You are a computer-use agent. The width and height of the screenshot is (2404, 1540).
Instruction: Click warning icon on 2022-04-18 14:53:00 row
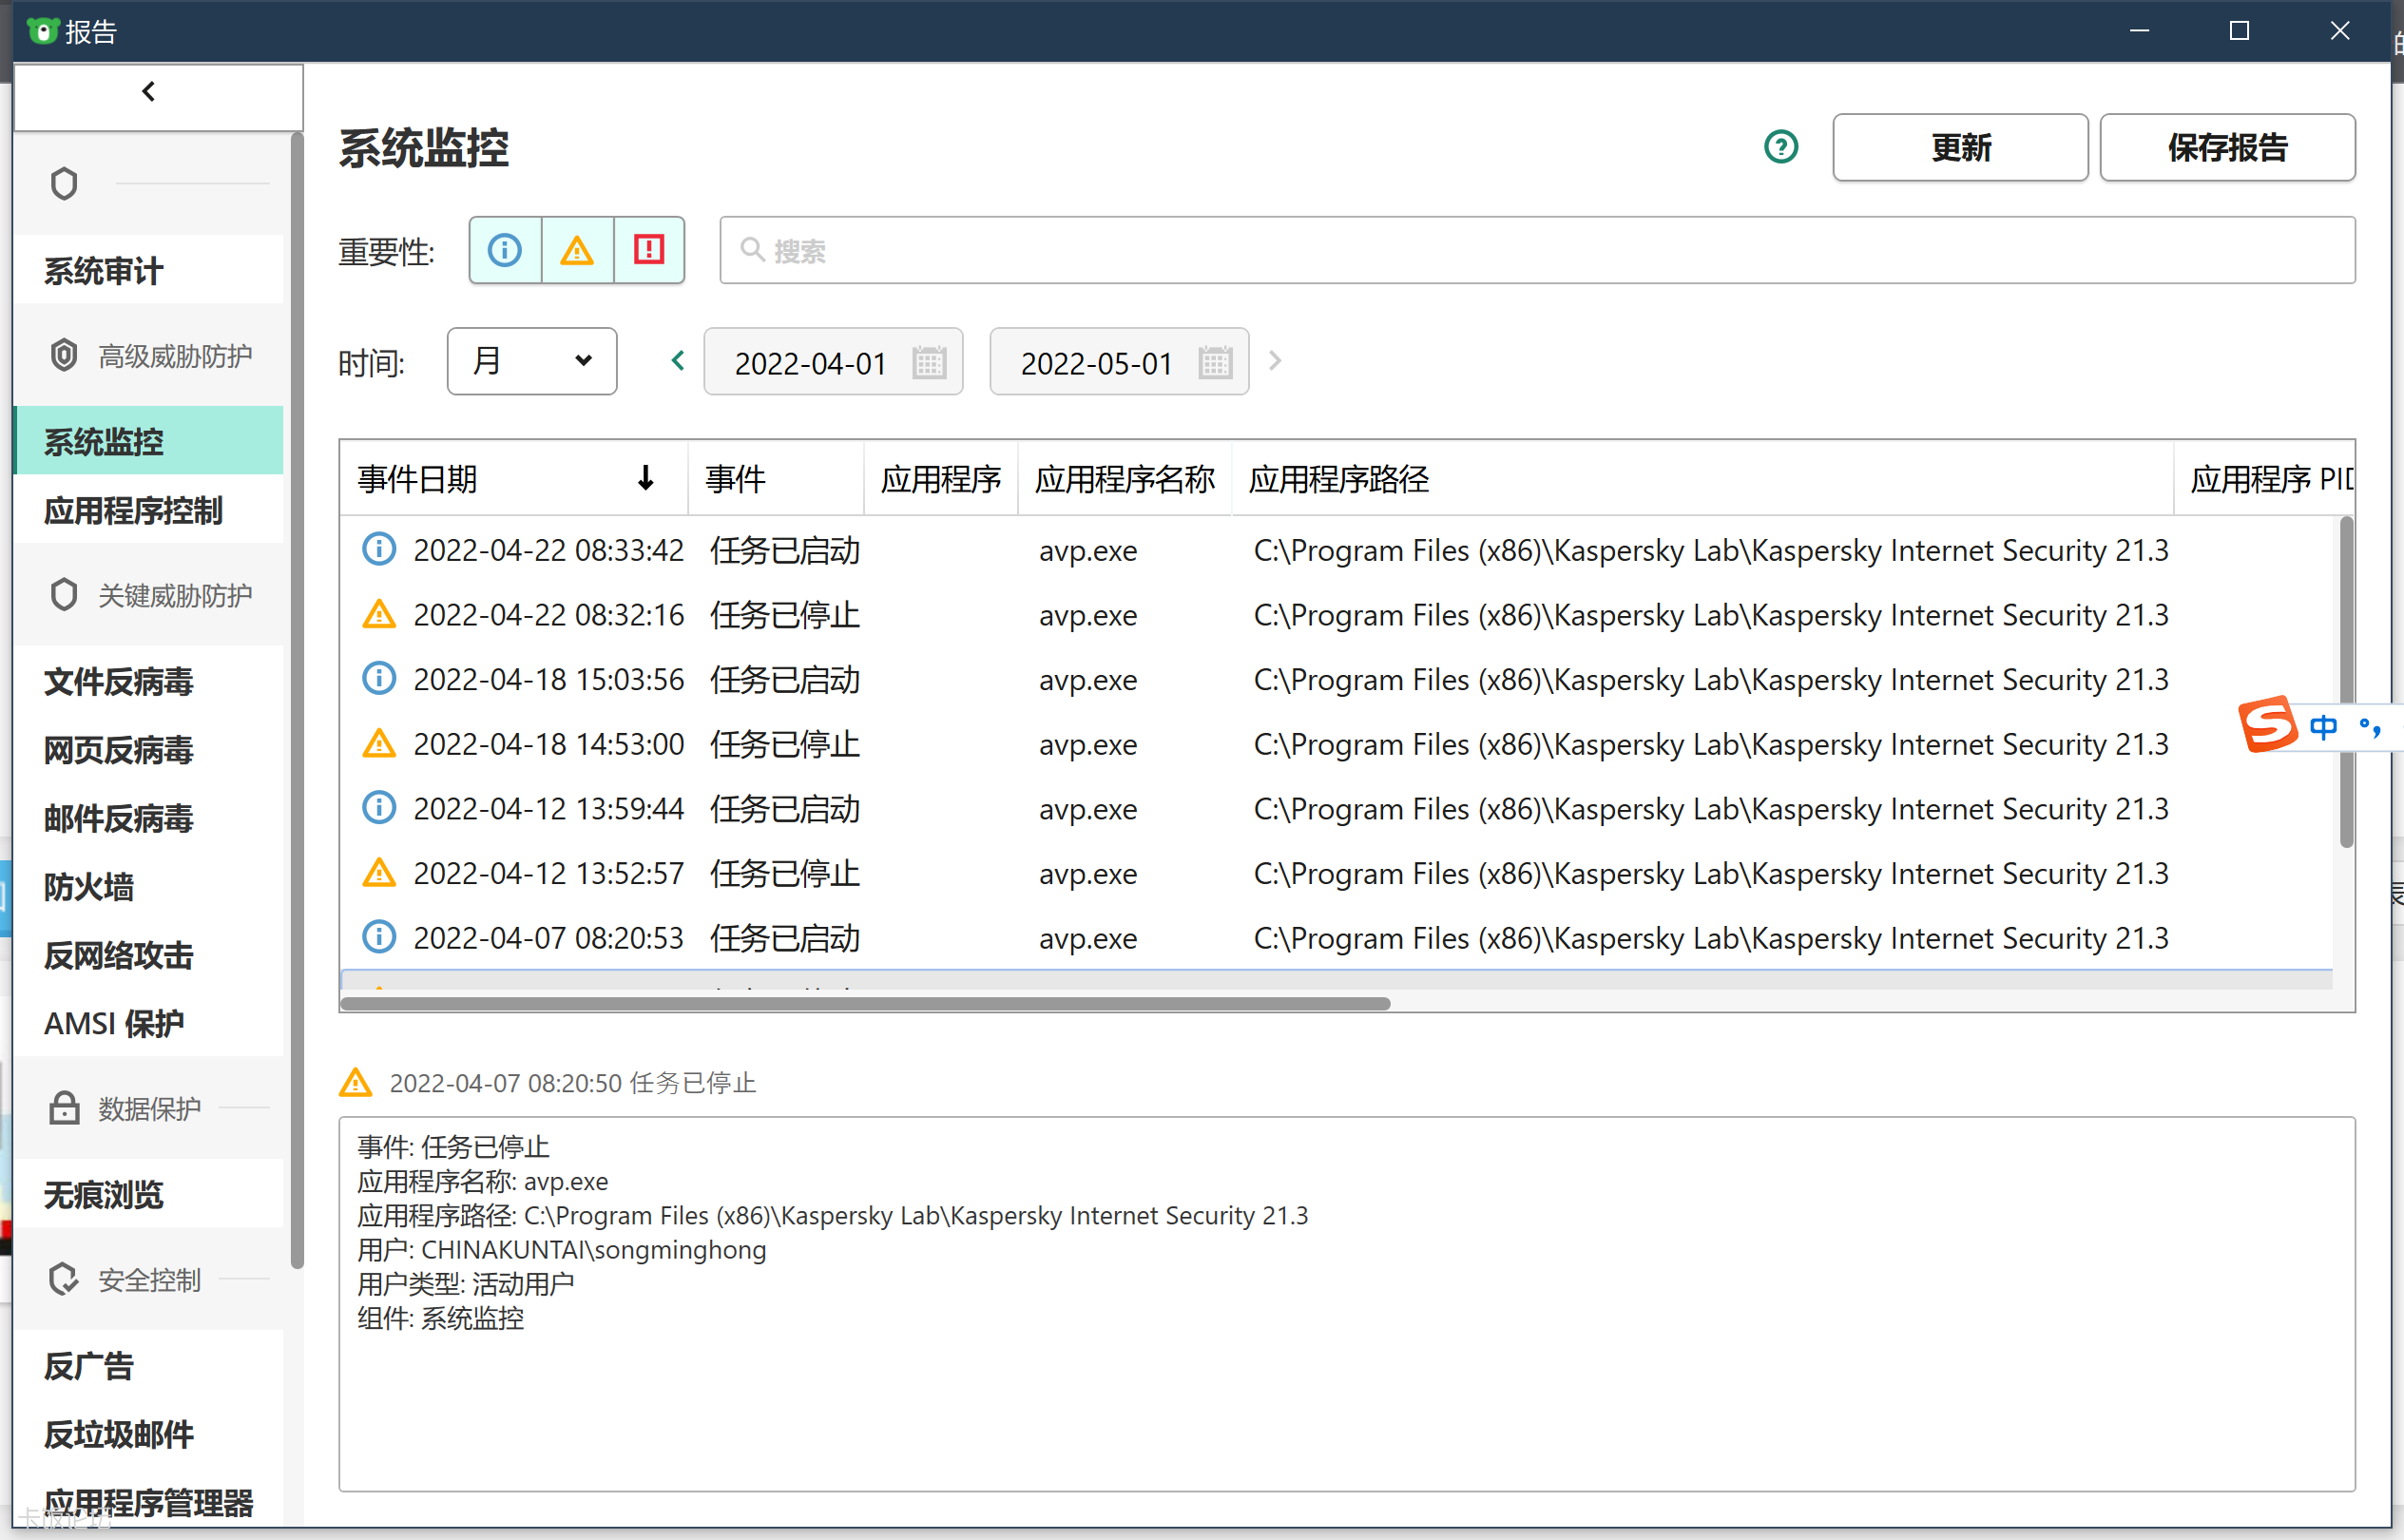(x=379, y=742)
